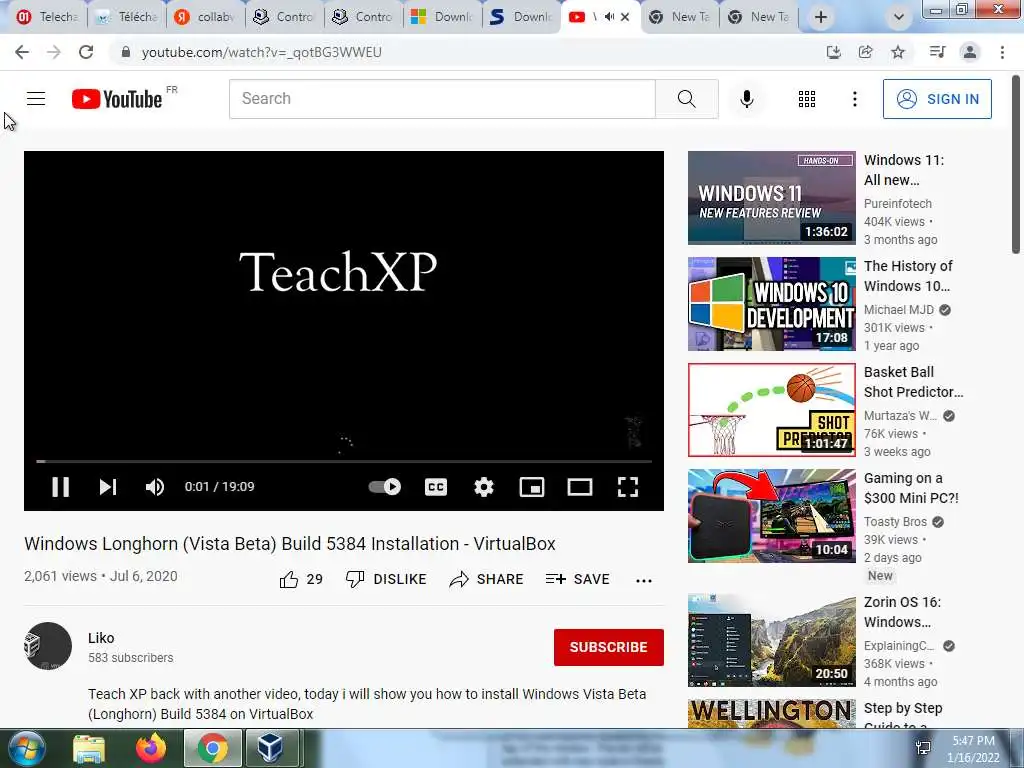
Task: Open the Liko channel name link
Action: click(x=101, y=638)
